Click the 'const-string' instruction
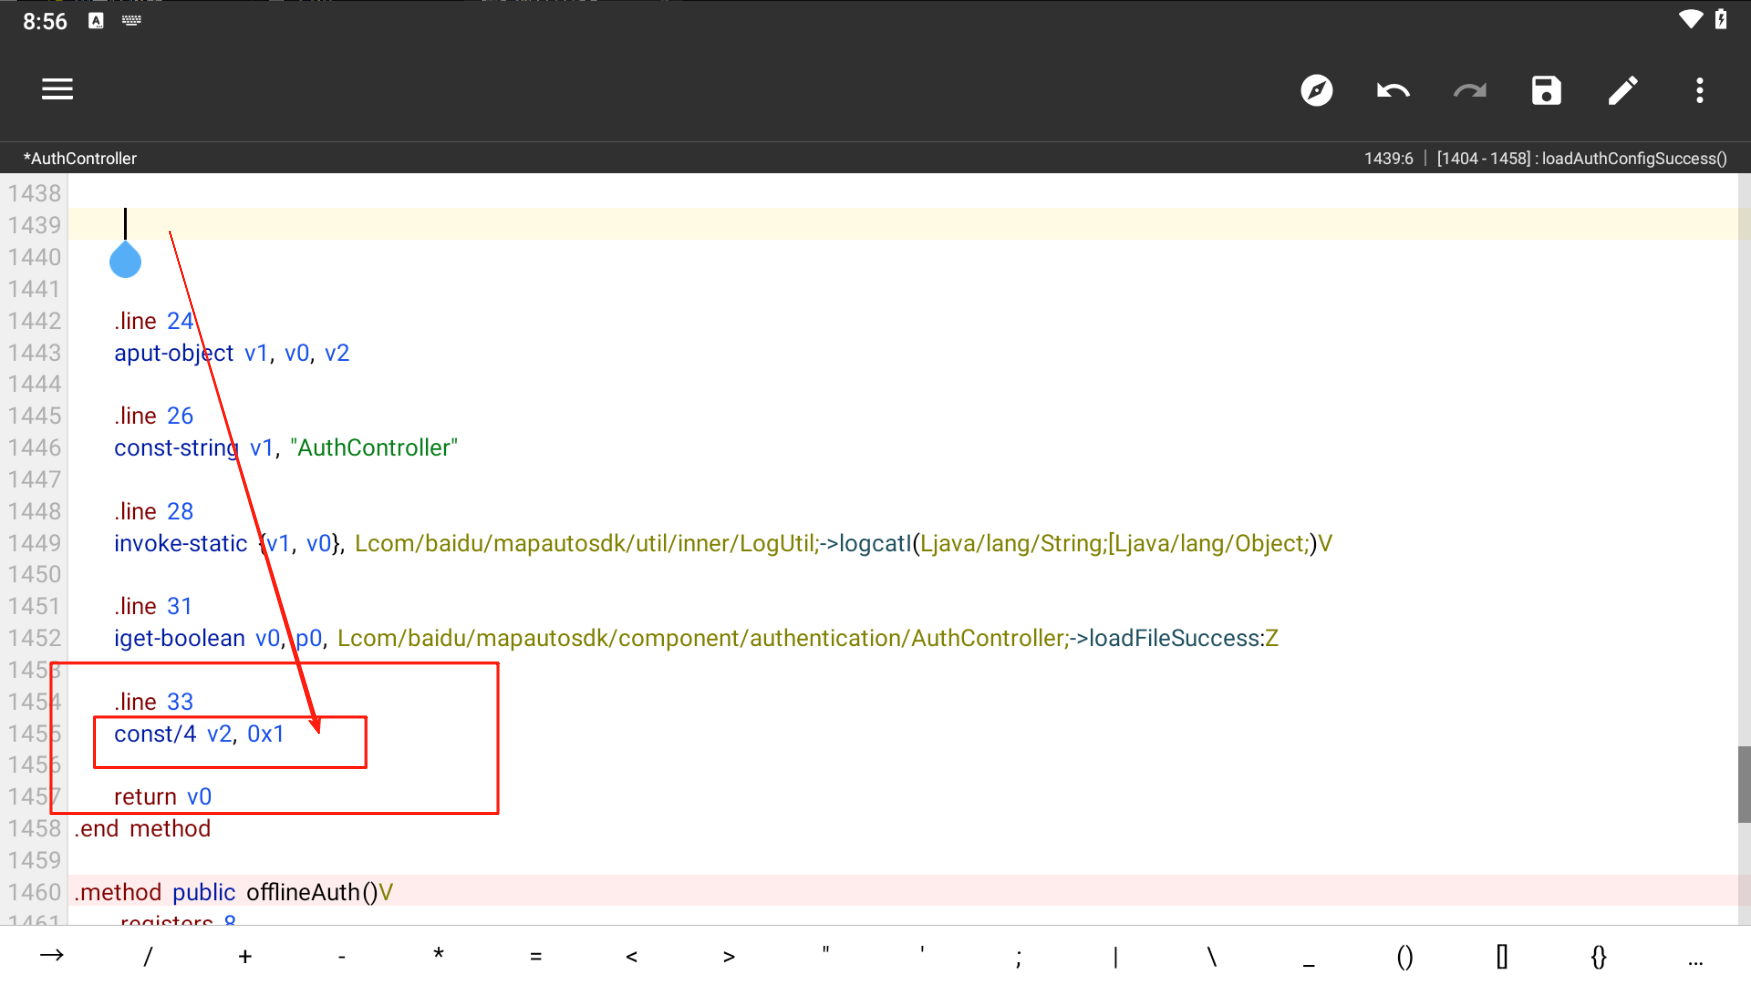 coord(177,448)
